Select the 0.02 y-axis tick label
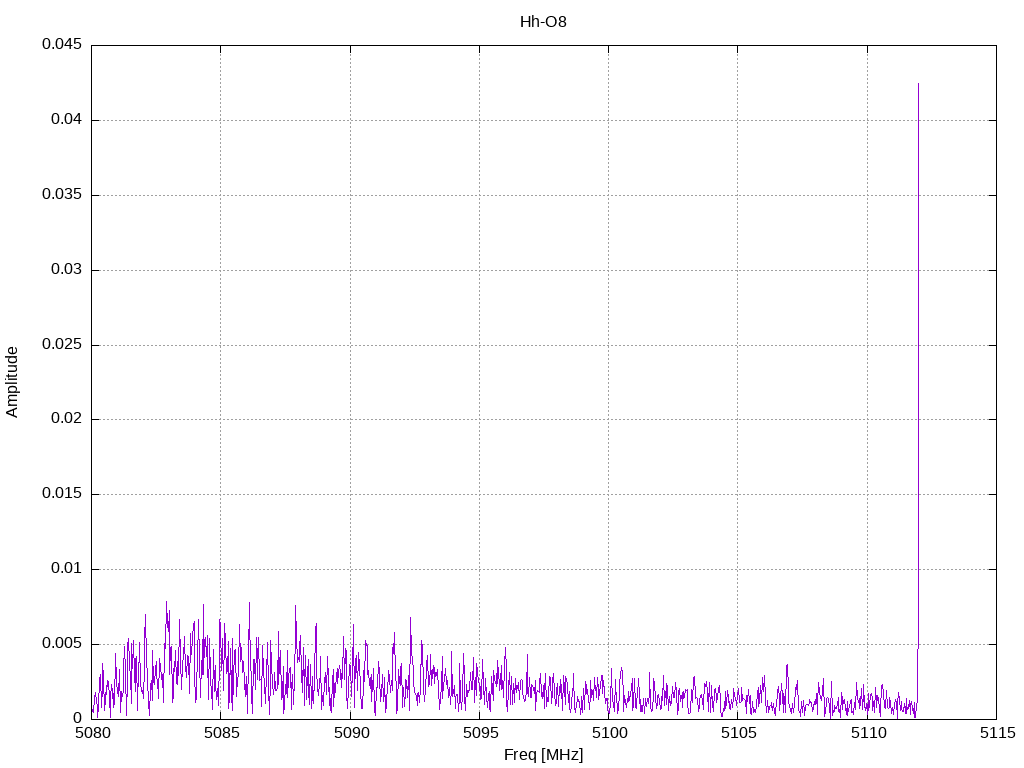 65,419
